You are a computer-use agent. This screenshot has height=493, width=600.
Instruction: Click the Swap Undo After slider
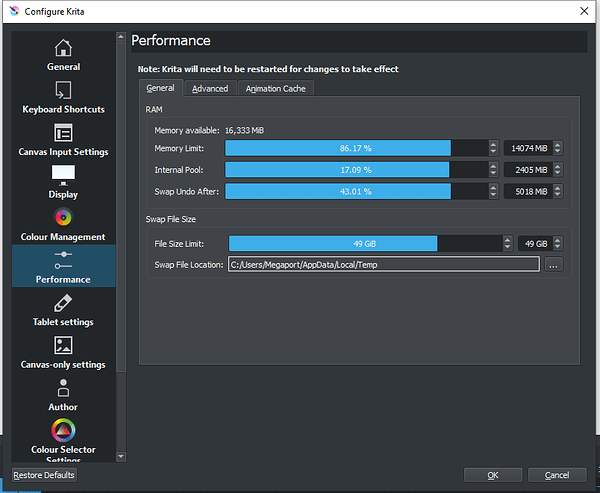point(356,191)
